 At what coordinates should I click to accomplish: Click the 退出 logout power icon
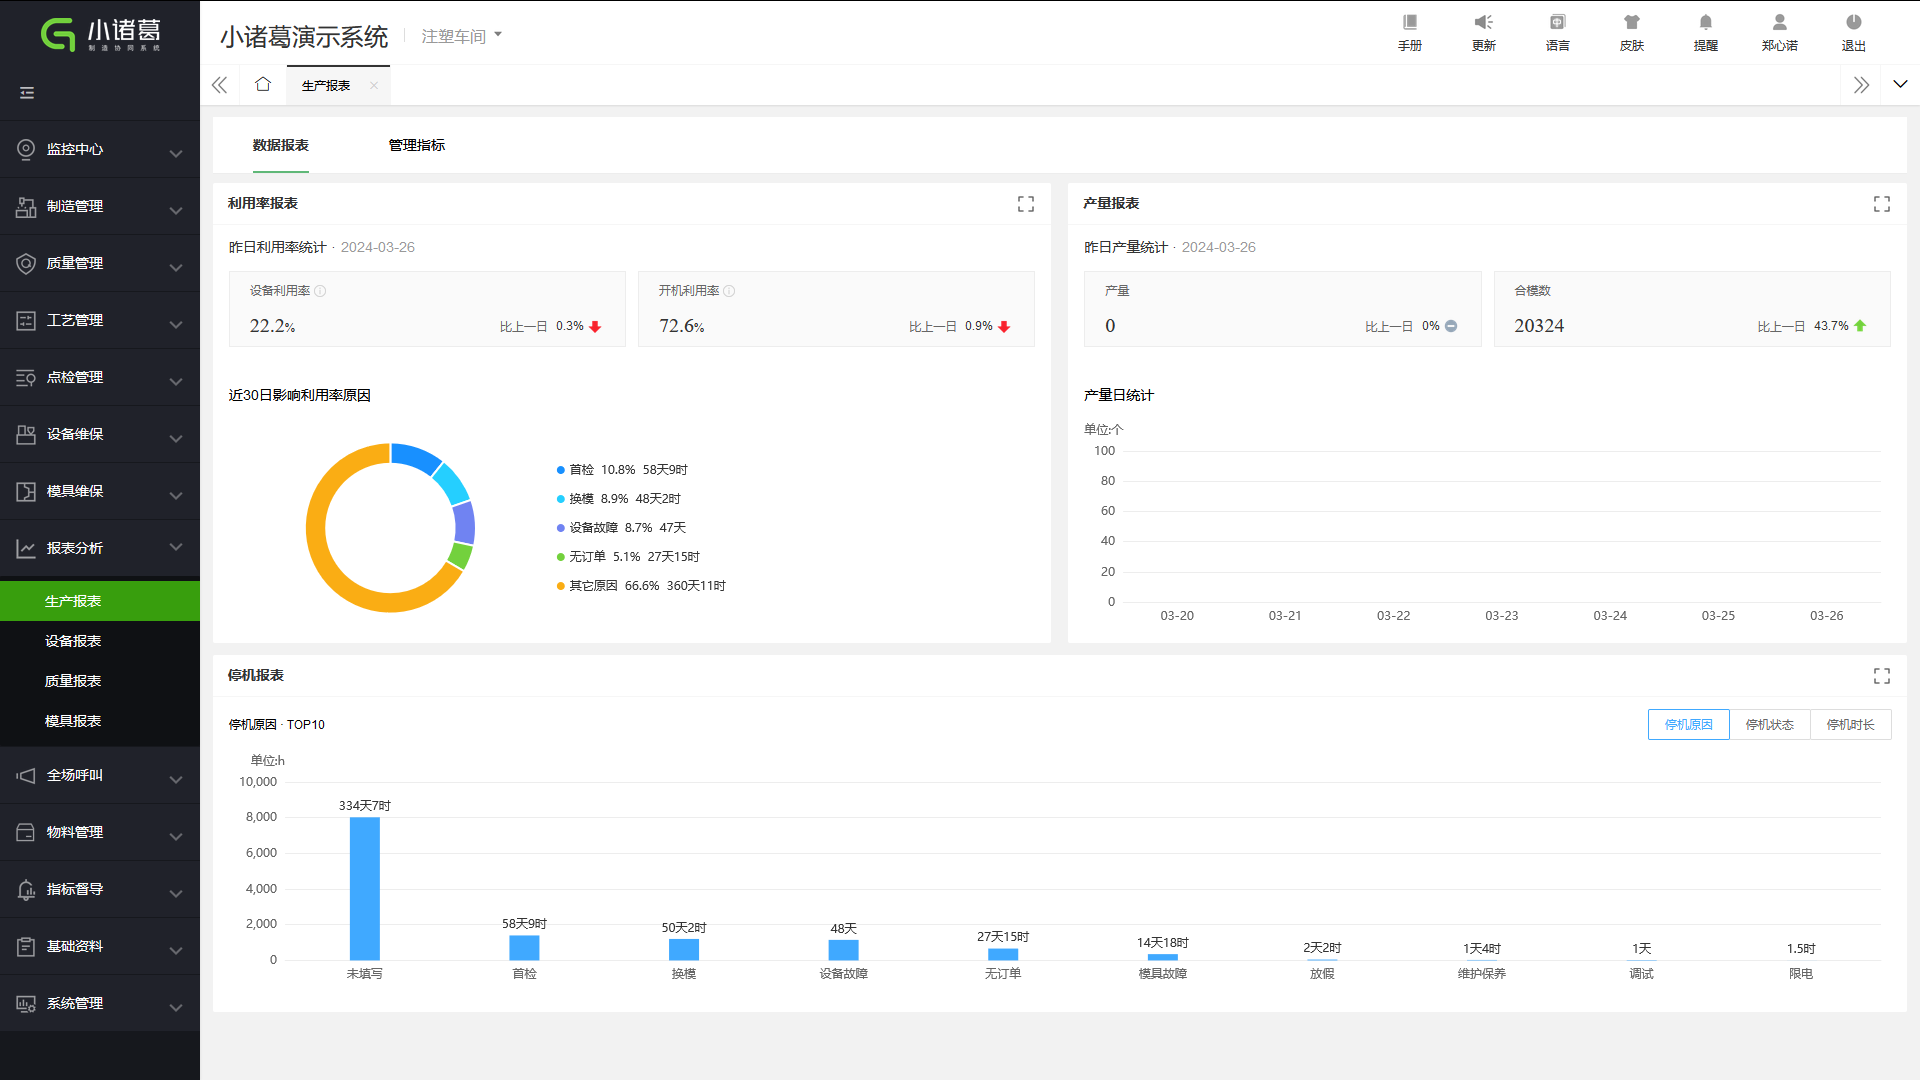point(1853,23)
